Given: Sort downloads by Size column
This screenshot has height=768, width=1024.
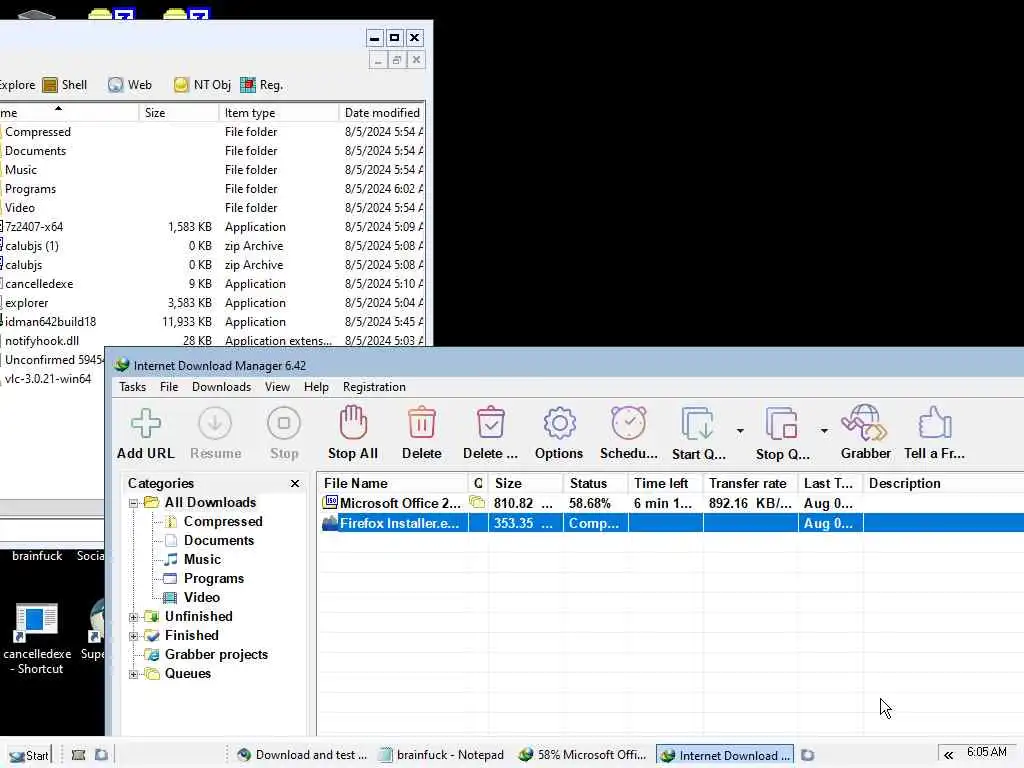Looking at the screenshot, I should coord(526,483).
